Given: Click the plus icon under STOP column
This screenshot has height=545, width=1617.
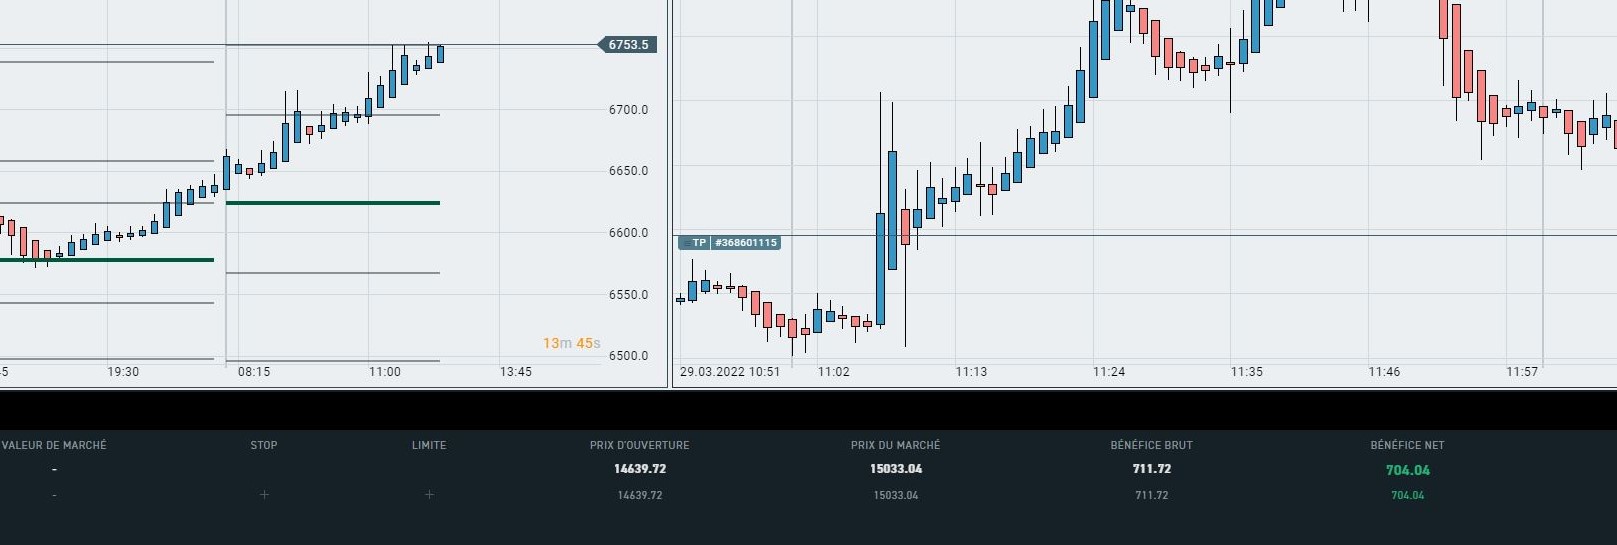Looking at the screenshot, I should pyautogui.click(x=264, y=495).
